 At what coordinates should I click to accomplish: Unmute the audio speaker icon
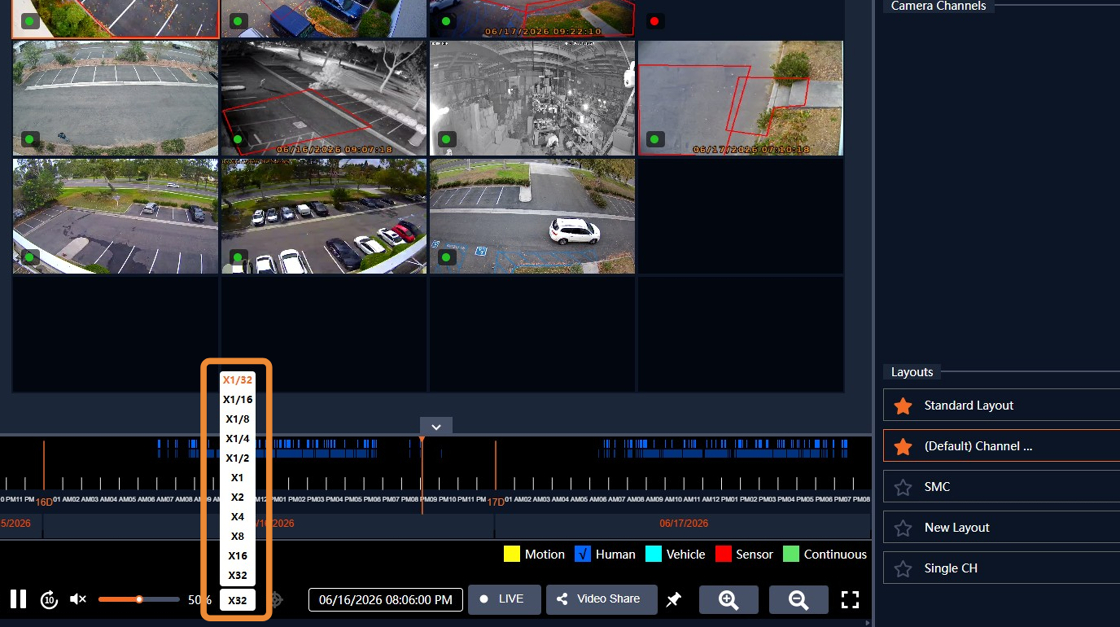point(78,599)
